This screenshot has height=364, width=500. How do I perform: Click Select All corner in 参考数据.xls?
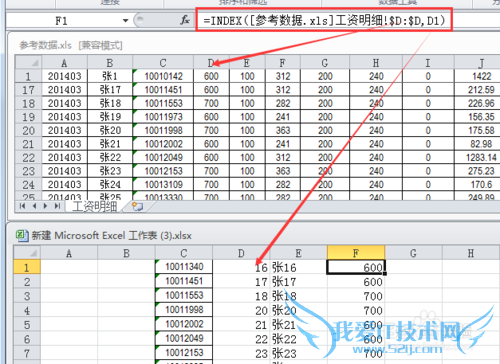28,62
